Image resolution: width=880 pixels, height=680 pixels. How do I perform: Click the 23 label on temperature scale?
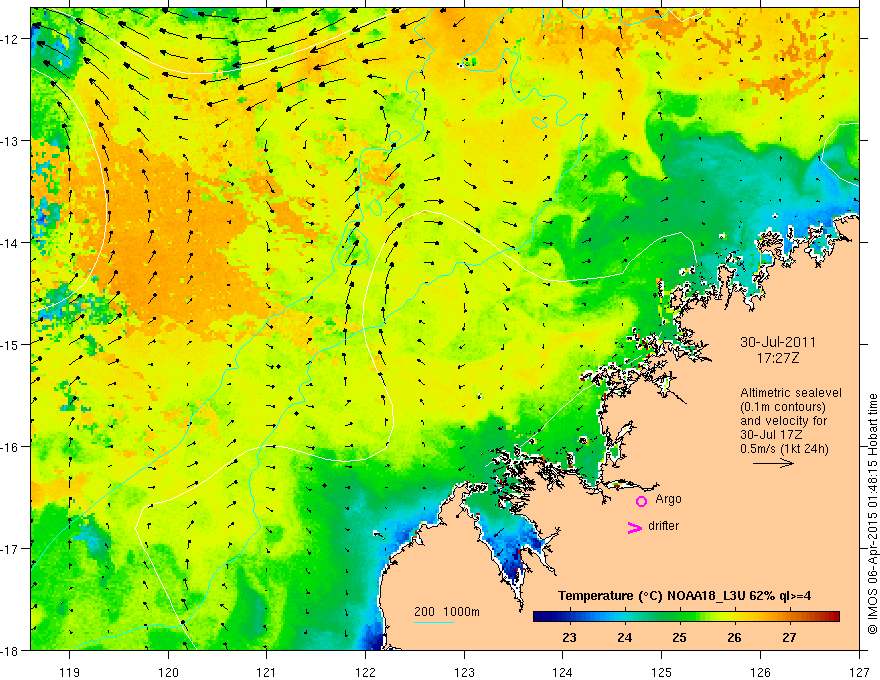(x=569, y=638)
